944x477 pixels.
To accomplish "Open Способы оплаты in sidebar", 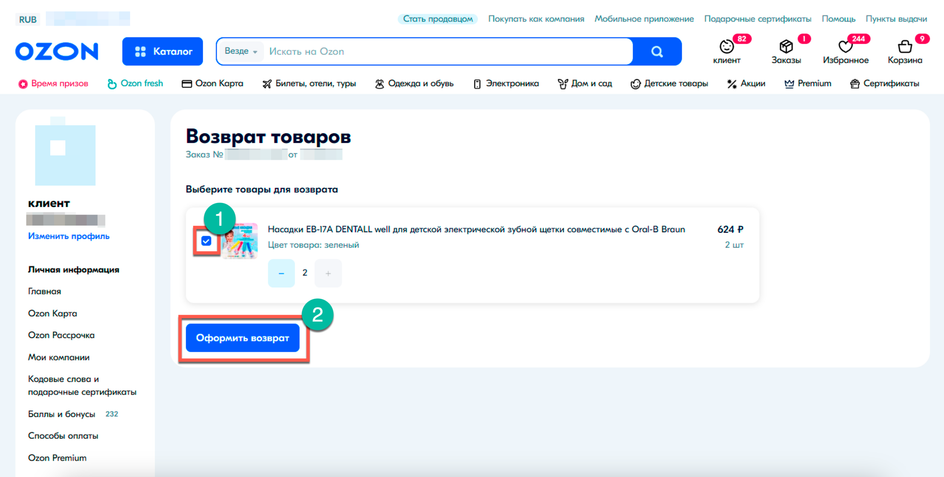I will [63, 435].
